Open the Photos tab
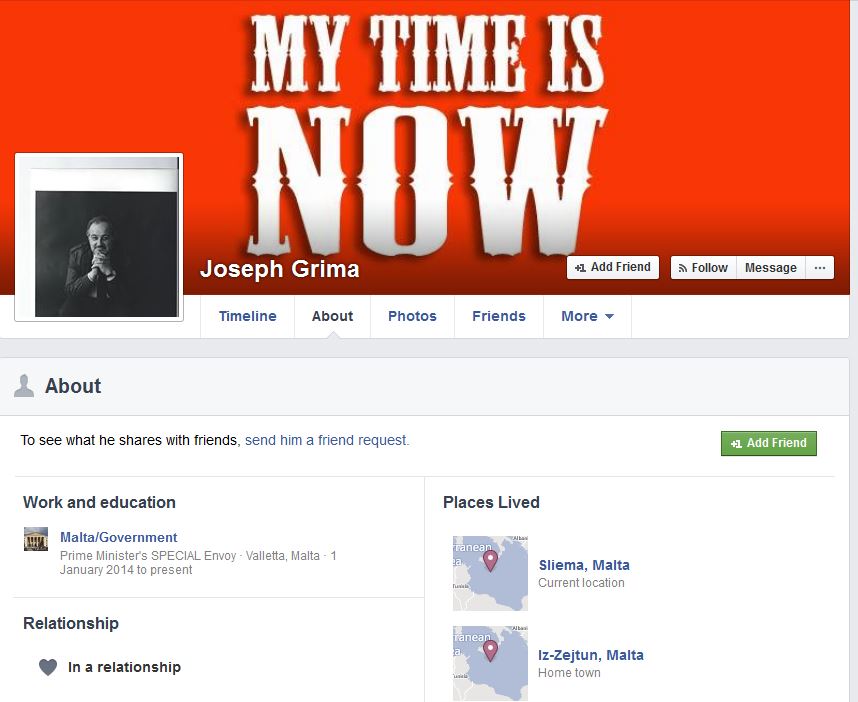The image size is (858, 702). point(412,316)
